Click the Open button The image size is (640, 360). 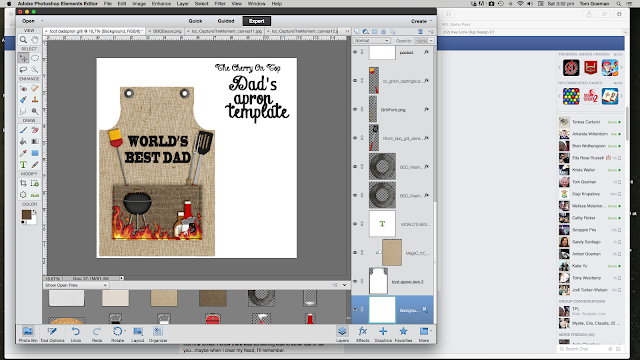(28, 21)
